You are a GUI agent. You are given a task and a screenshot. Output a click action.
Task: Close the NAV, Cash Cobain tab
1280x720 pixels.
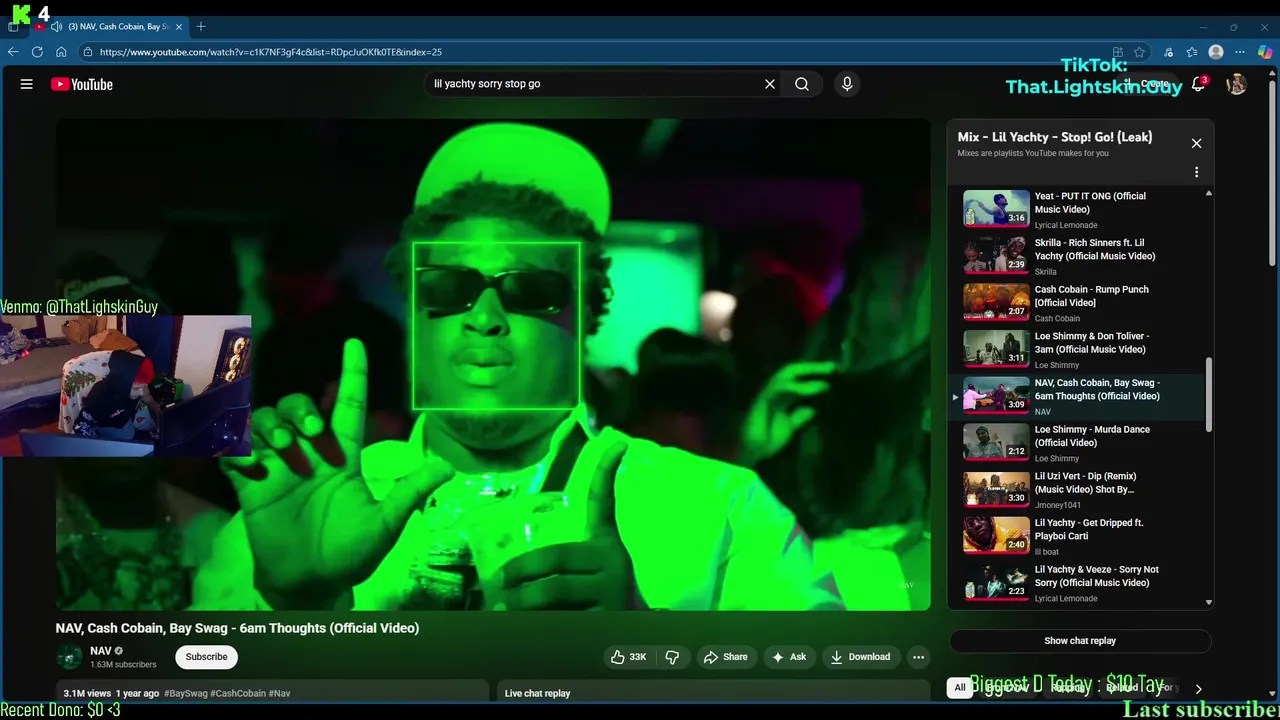pos(179,26)
